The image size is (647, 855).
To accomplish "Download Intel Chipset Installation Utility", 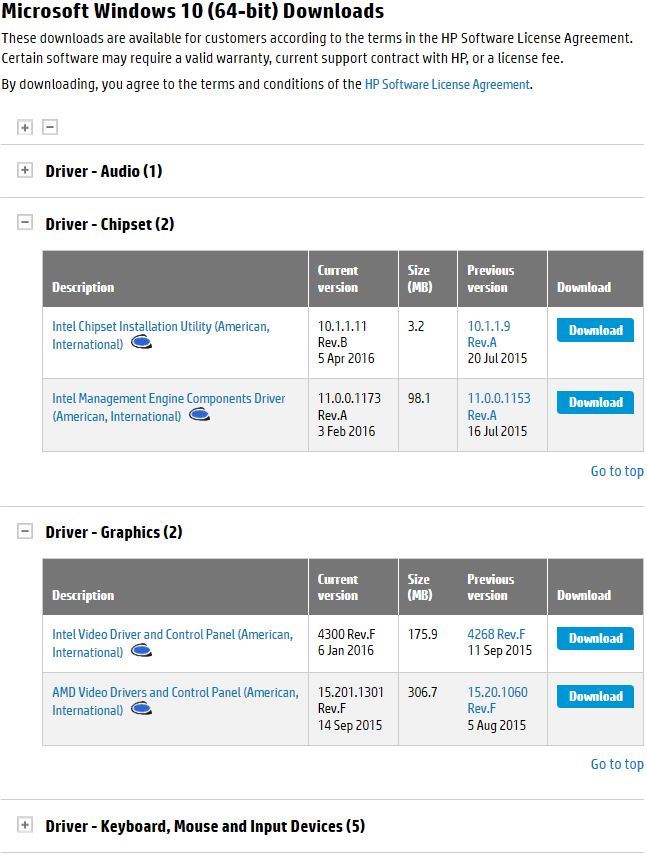I will coord(595,330).
